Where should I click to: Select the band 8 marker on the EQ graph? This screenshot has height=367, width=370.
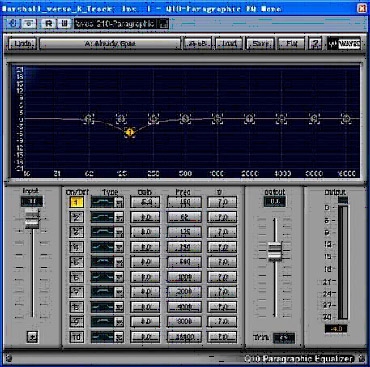282,119
